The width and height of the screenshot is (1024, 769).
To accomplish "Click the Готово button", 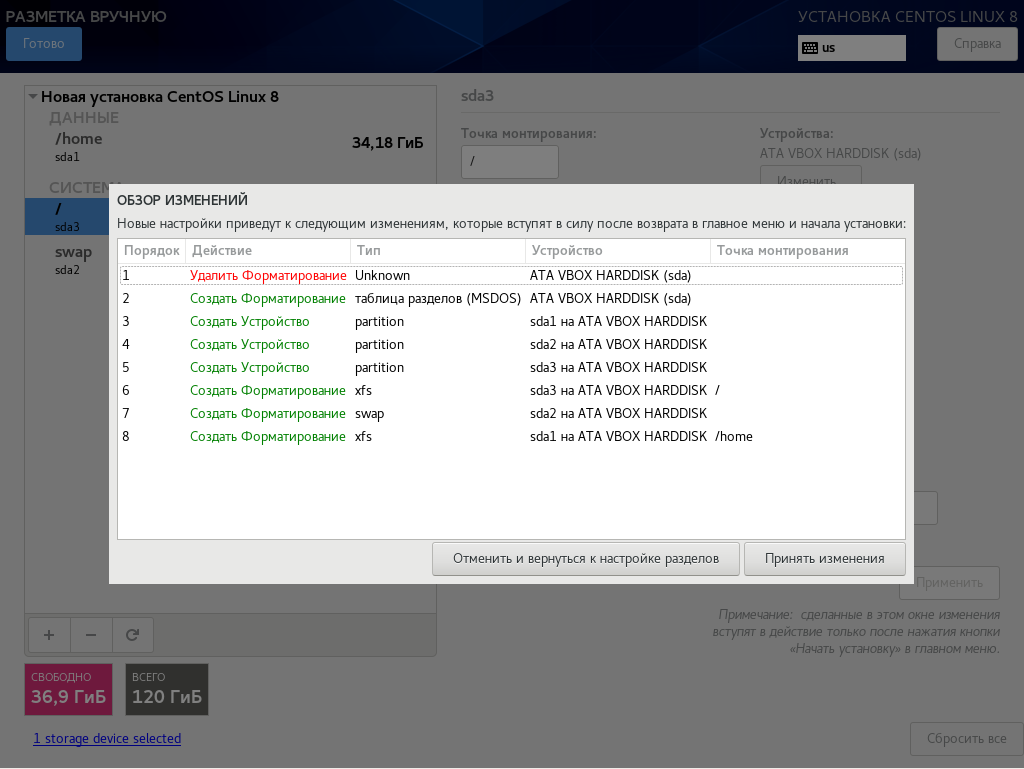I will tap(44, 44).
